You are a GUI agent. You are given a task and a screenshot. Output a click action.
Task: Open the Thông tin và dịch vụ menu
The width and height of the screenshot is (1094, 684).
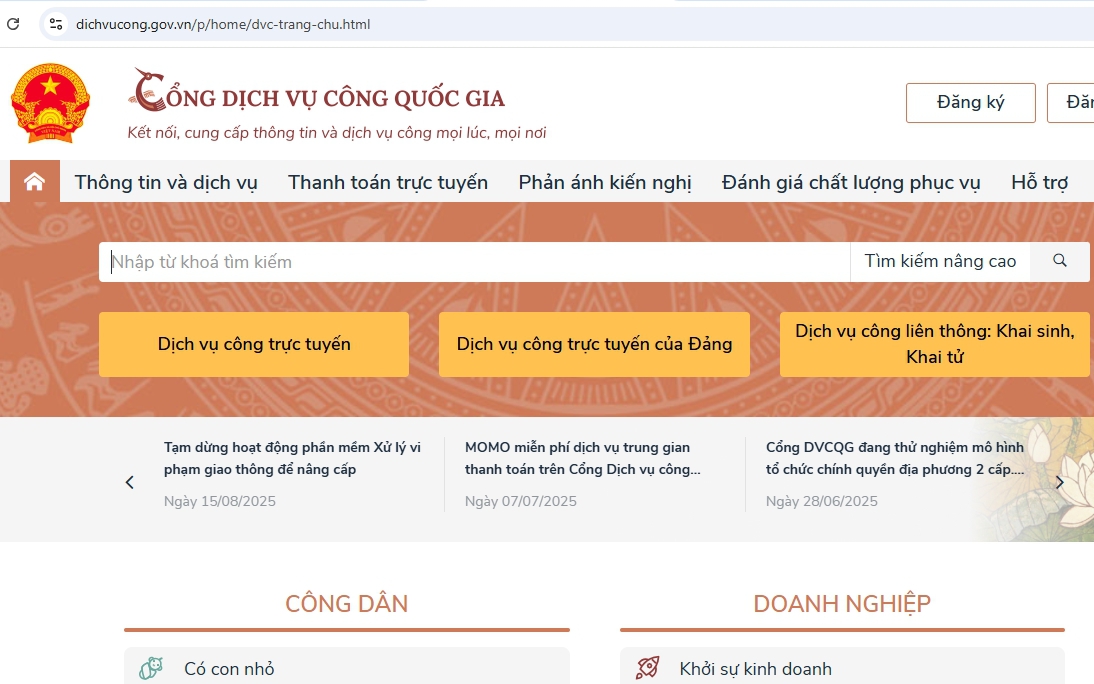click(166, 182)
